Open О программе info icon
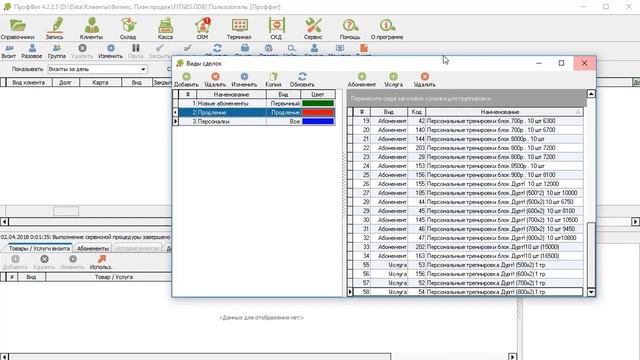This screenshot has width=640, height=360. (x=387, y=29)
